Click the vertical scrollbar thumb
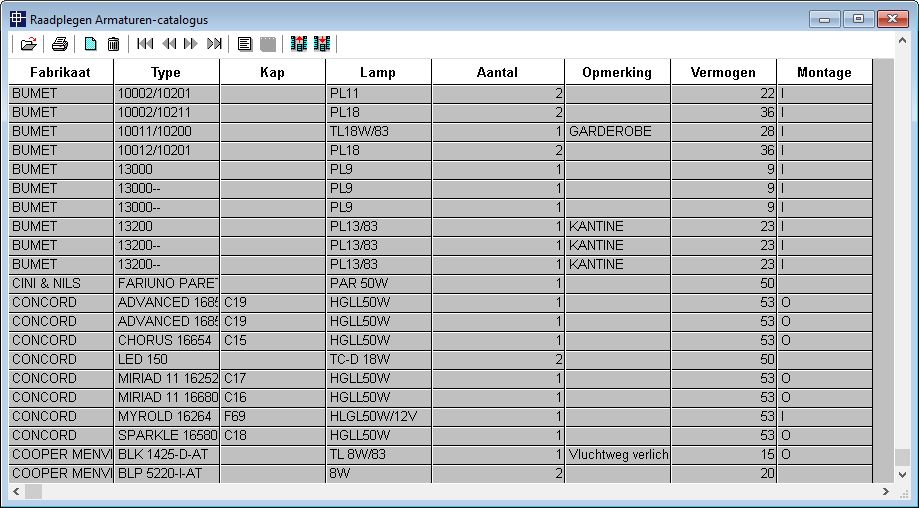The width and height of the screenshot is (919, 508). click(903, 457)
